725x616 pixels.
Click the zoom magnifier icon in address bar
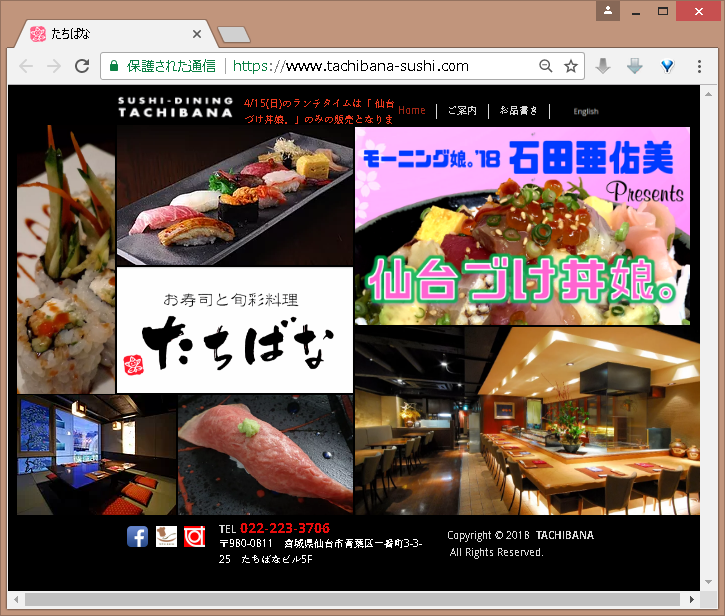[x=546, y=66]
